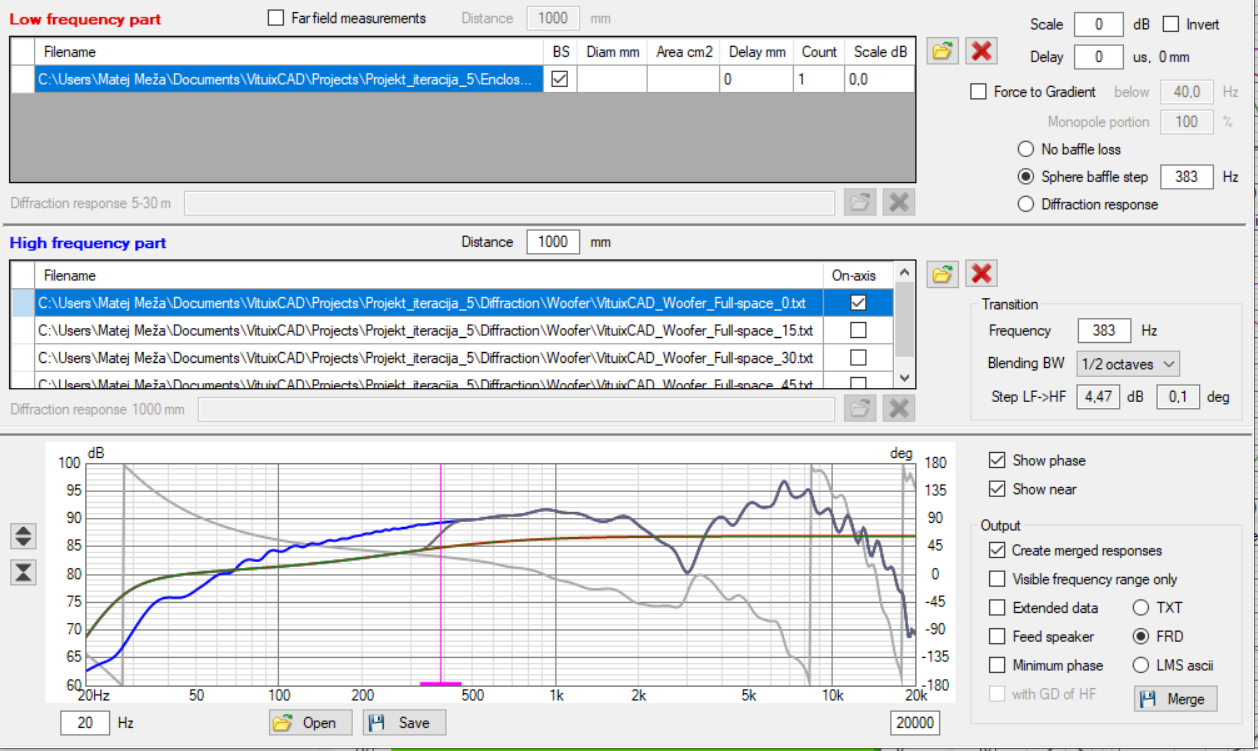Open high frequency files folder icon
The image size is (1258, 751).
943,274
